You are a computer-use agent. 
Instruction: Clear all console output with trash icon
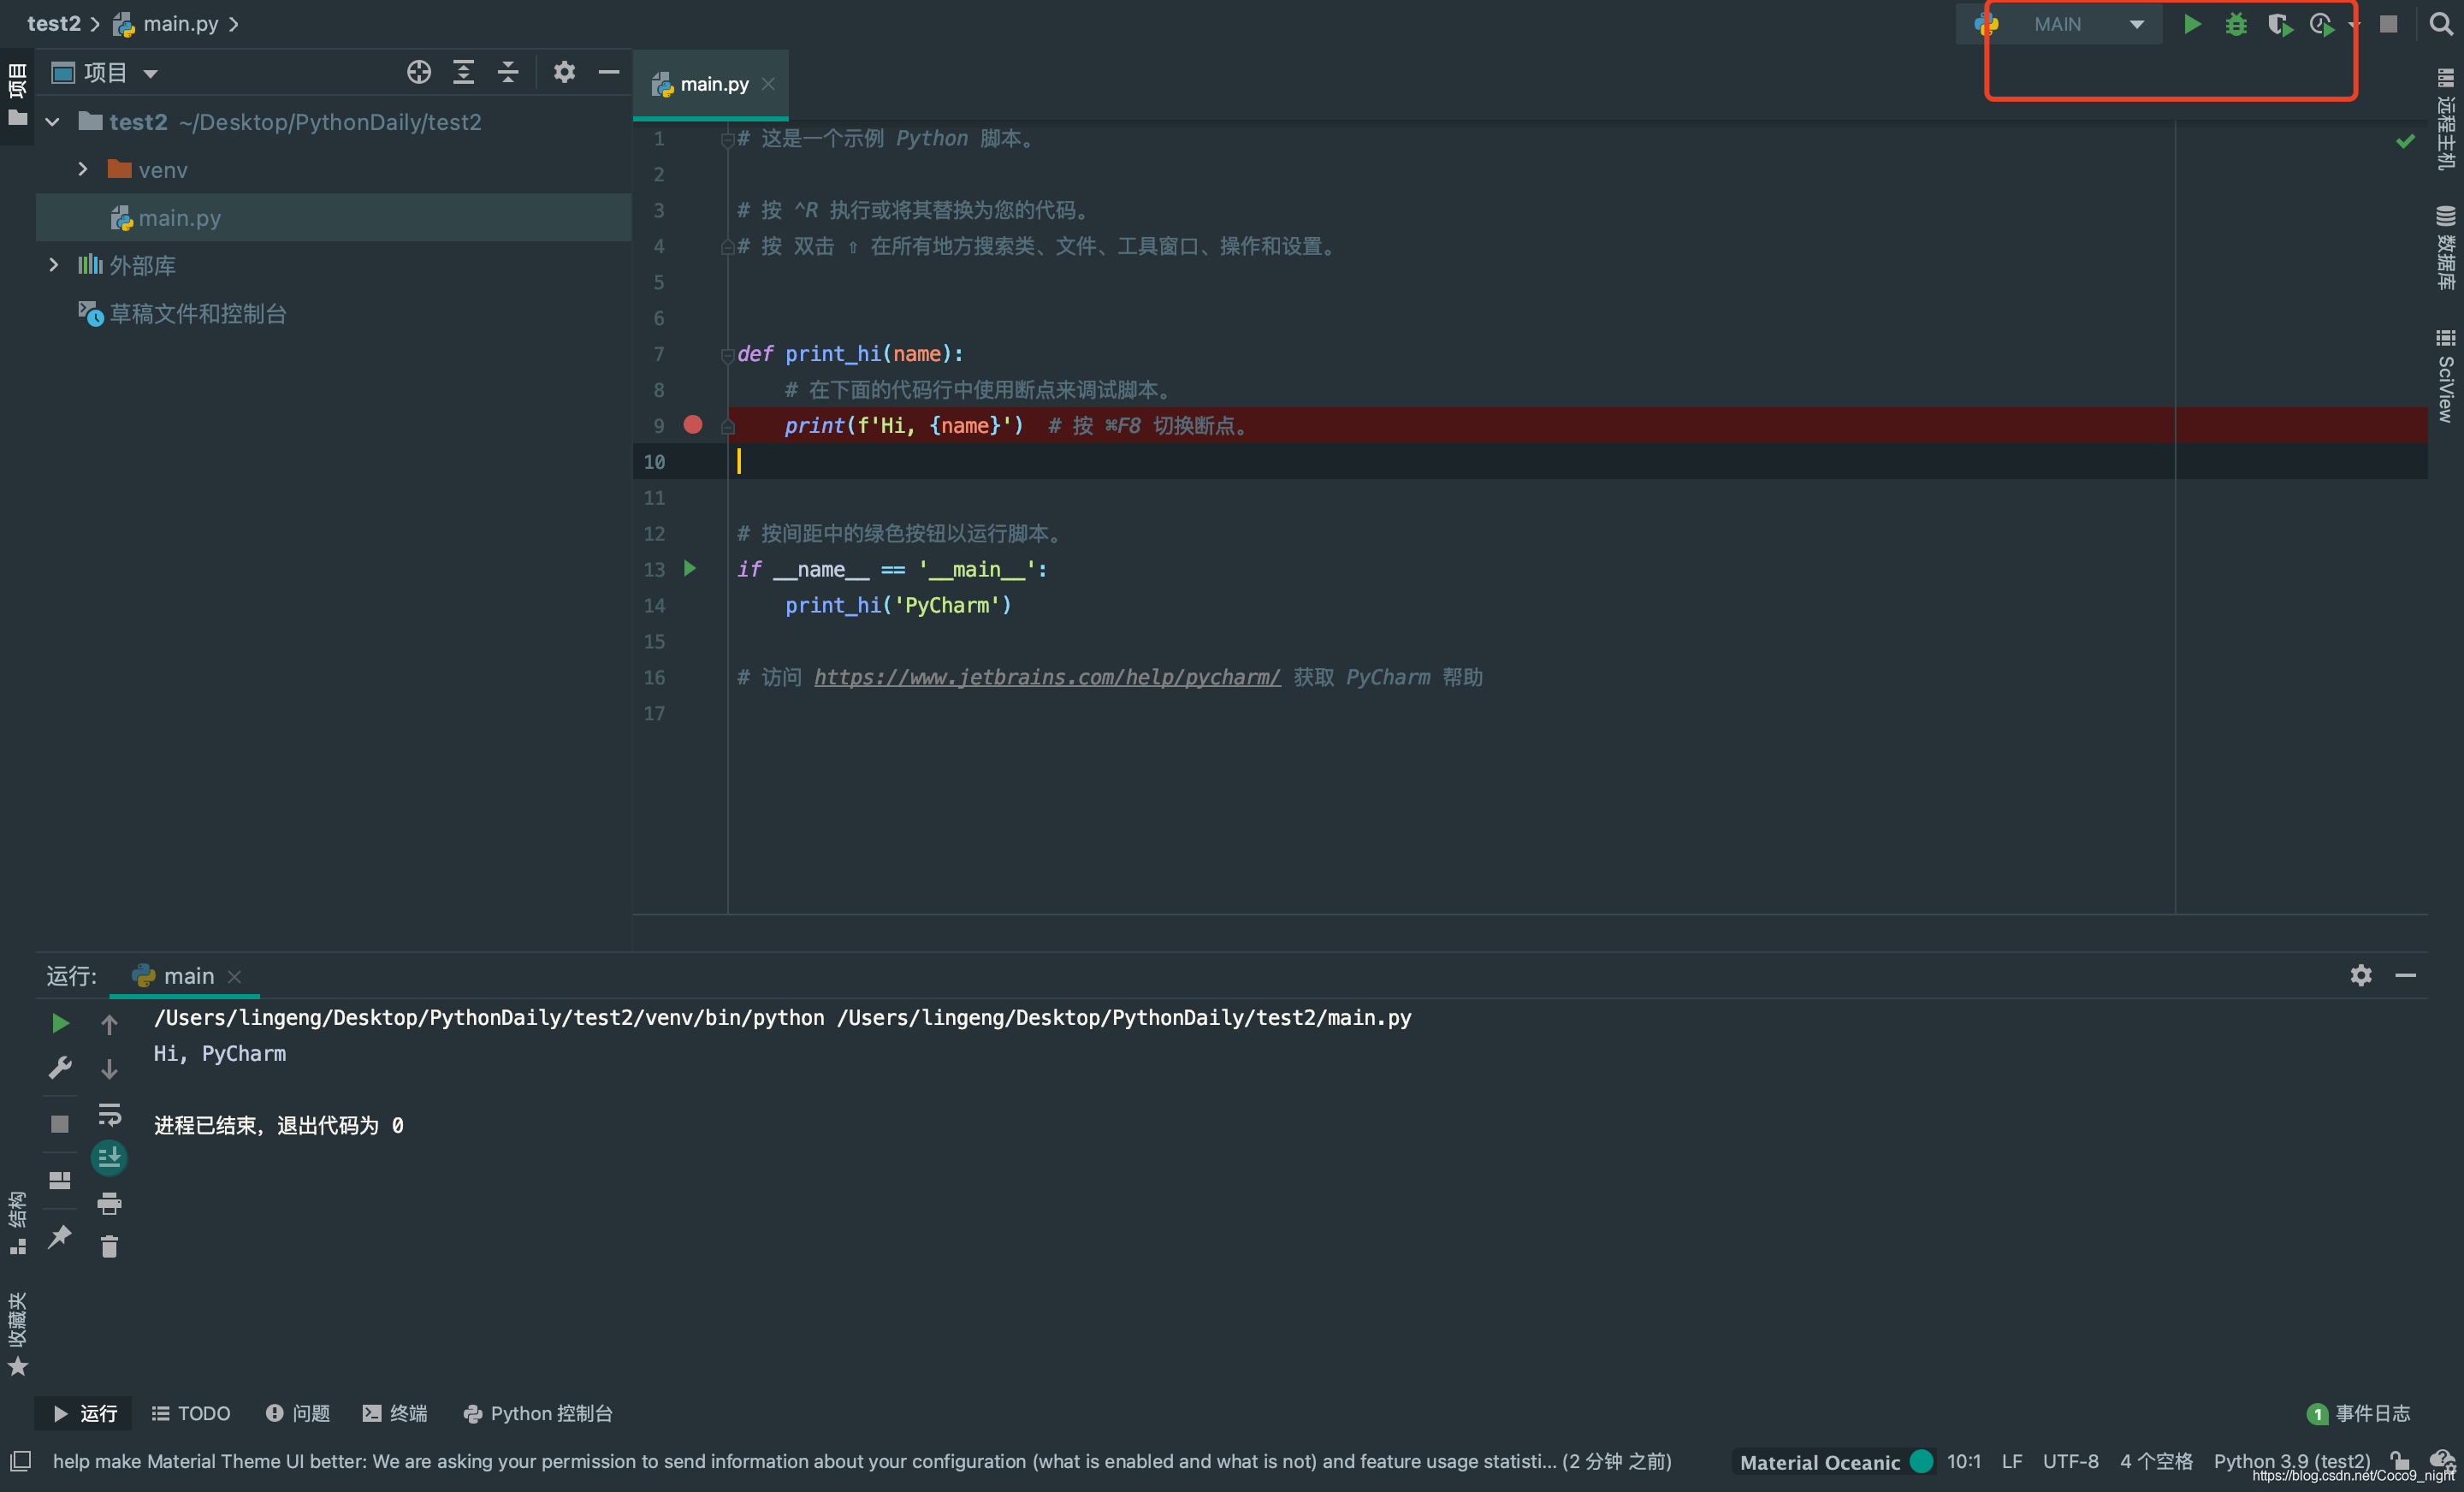(x=109, y=1247)
